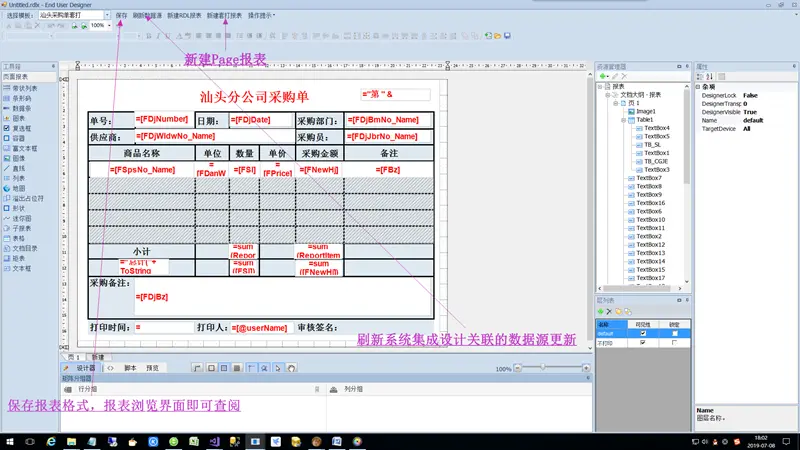The width and height of the screenshot is (800, 450).
Task: Select TextBox4 in the resource tree
Action: pos(657,128)
